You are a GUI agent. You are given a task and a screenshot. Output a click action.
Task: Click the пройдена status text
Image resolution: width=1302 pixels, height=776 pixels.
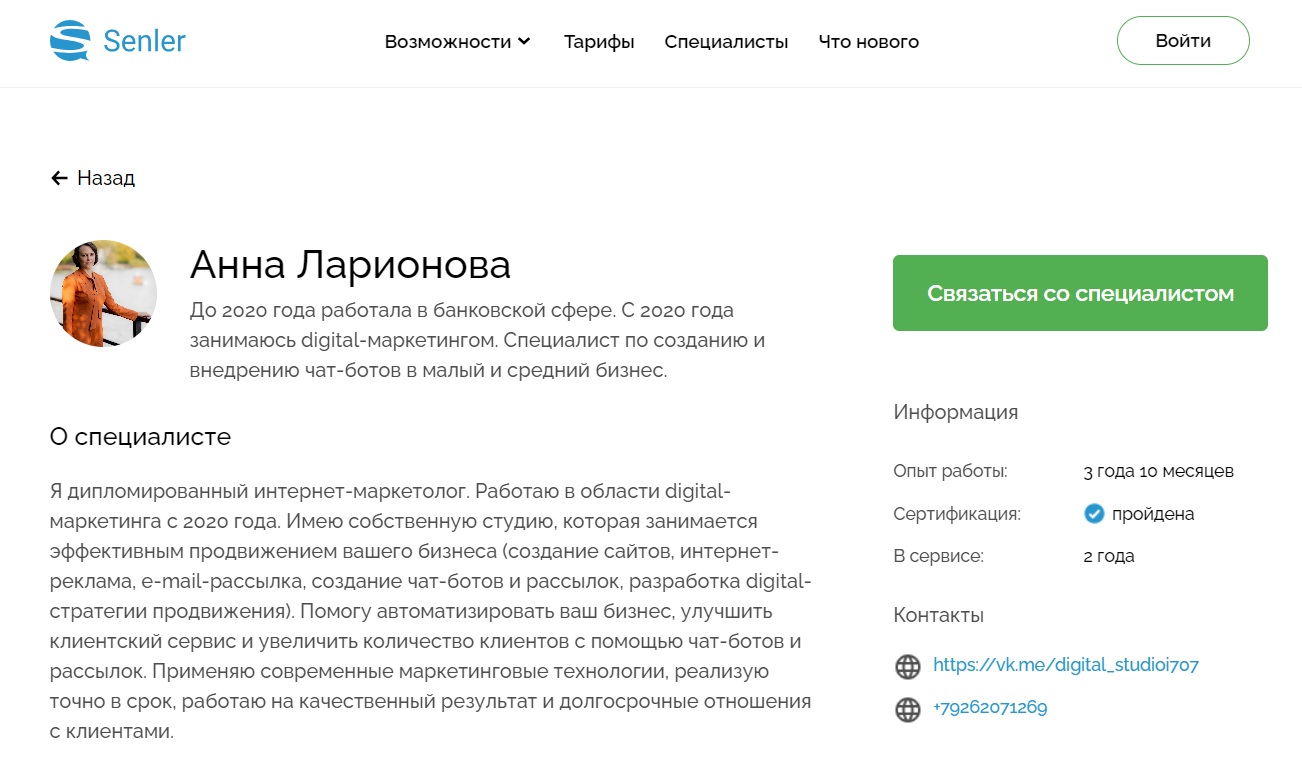click(x=1153, y=514)
